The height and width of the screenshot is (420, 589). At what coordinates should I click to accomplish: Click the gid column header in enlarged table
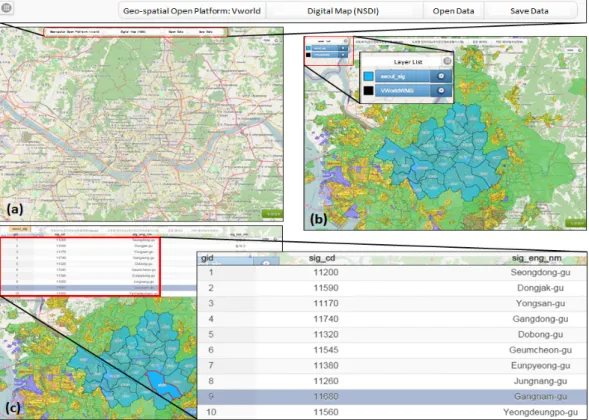(x=207, y=258)
